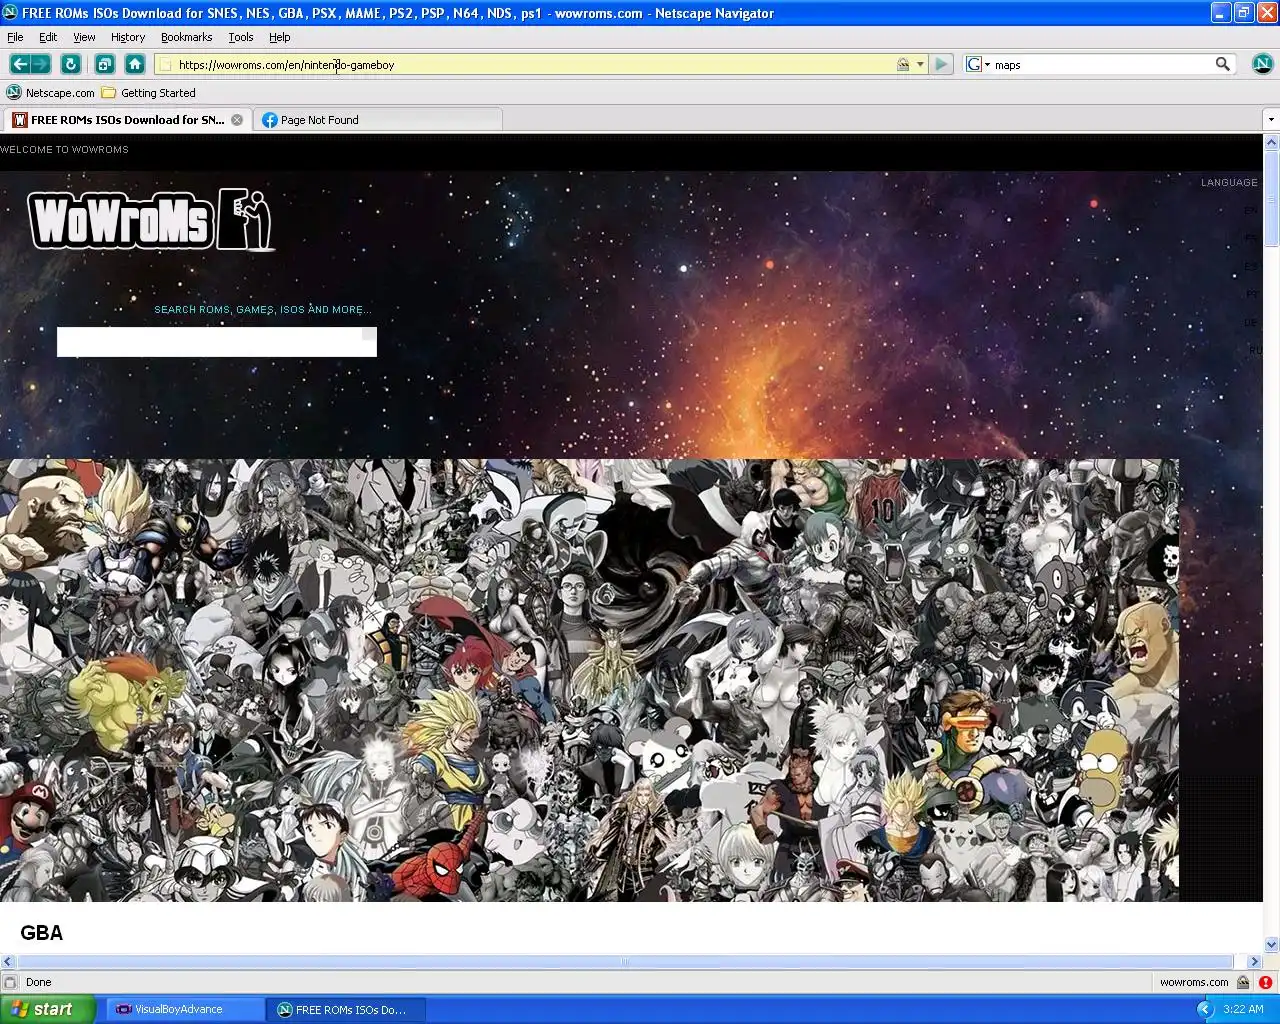Click the Go play arrow beside address bar

[941, 64]
